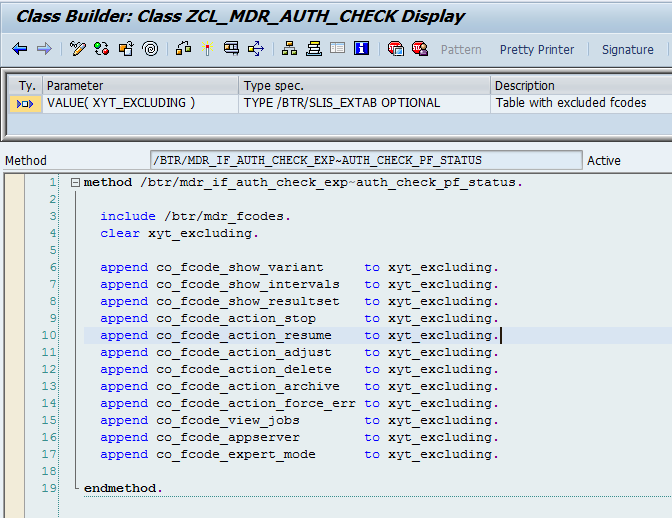Select the TYPE /BTR/SLIS_EXTAB OPTIONAL cell

coord(364,103)
